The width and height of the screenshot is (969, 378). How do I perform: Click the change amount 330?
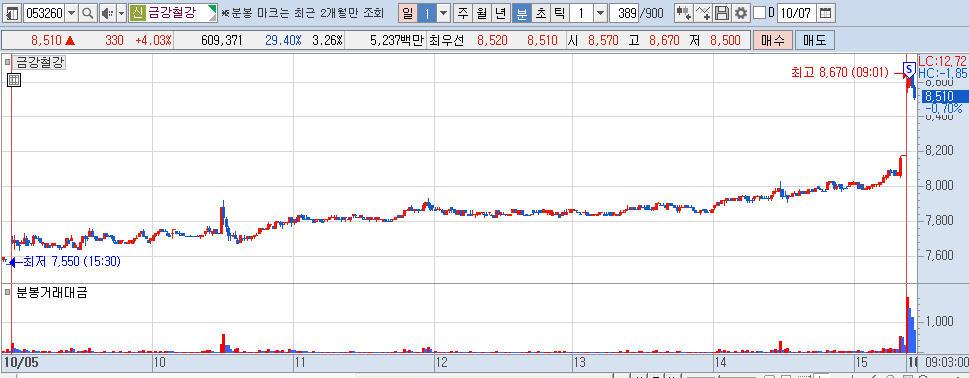click(x=114, y=41)
